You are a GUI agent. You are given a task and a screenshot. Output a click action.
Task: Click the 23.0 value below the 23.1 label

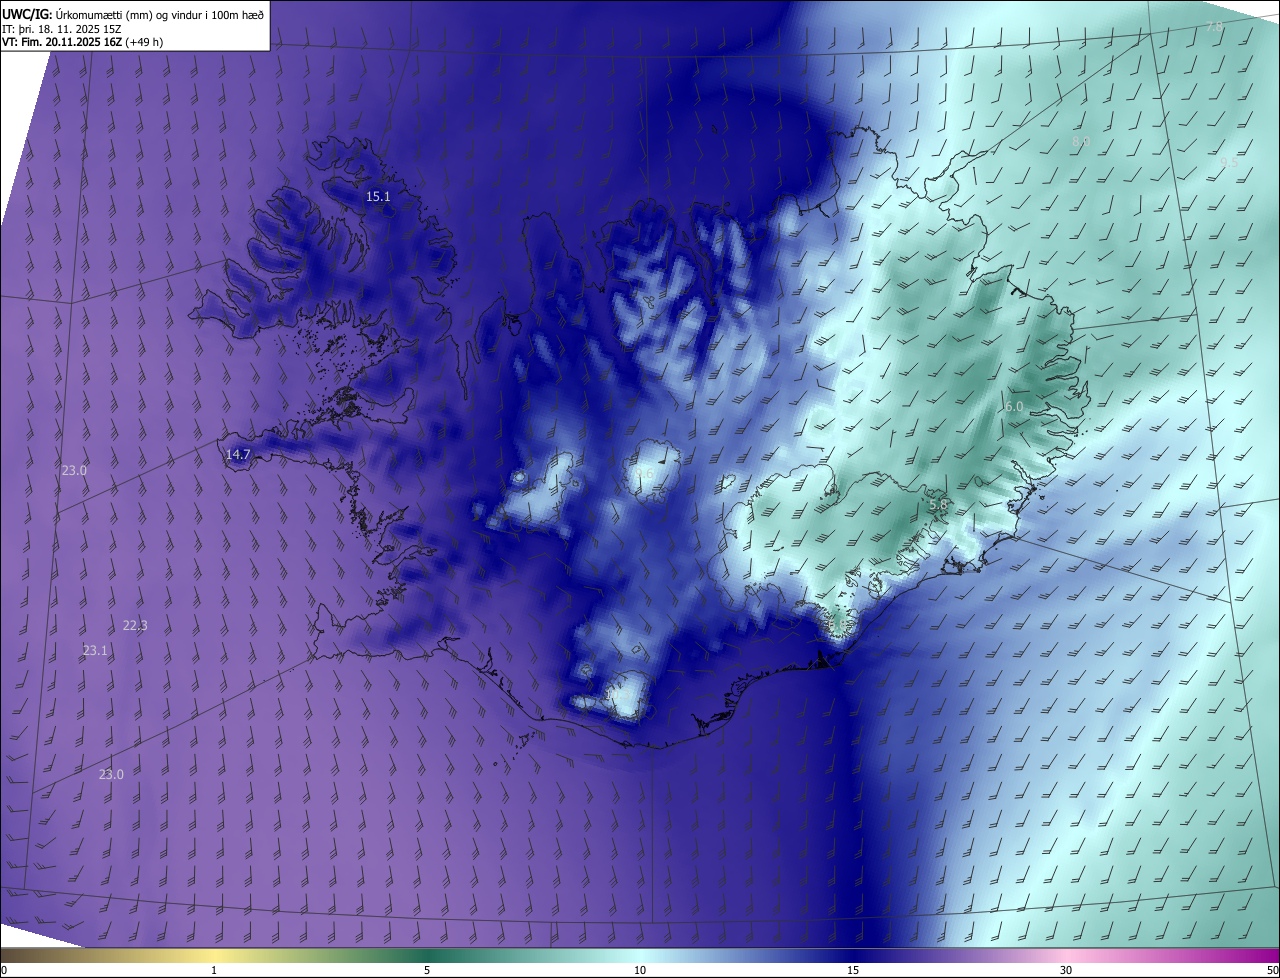tap(111, 774)
